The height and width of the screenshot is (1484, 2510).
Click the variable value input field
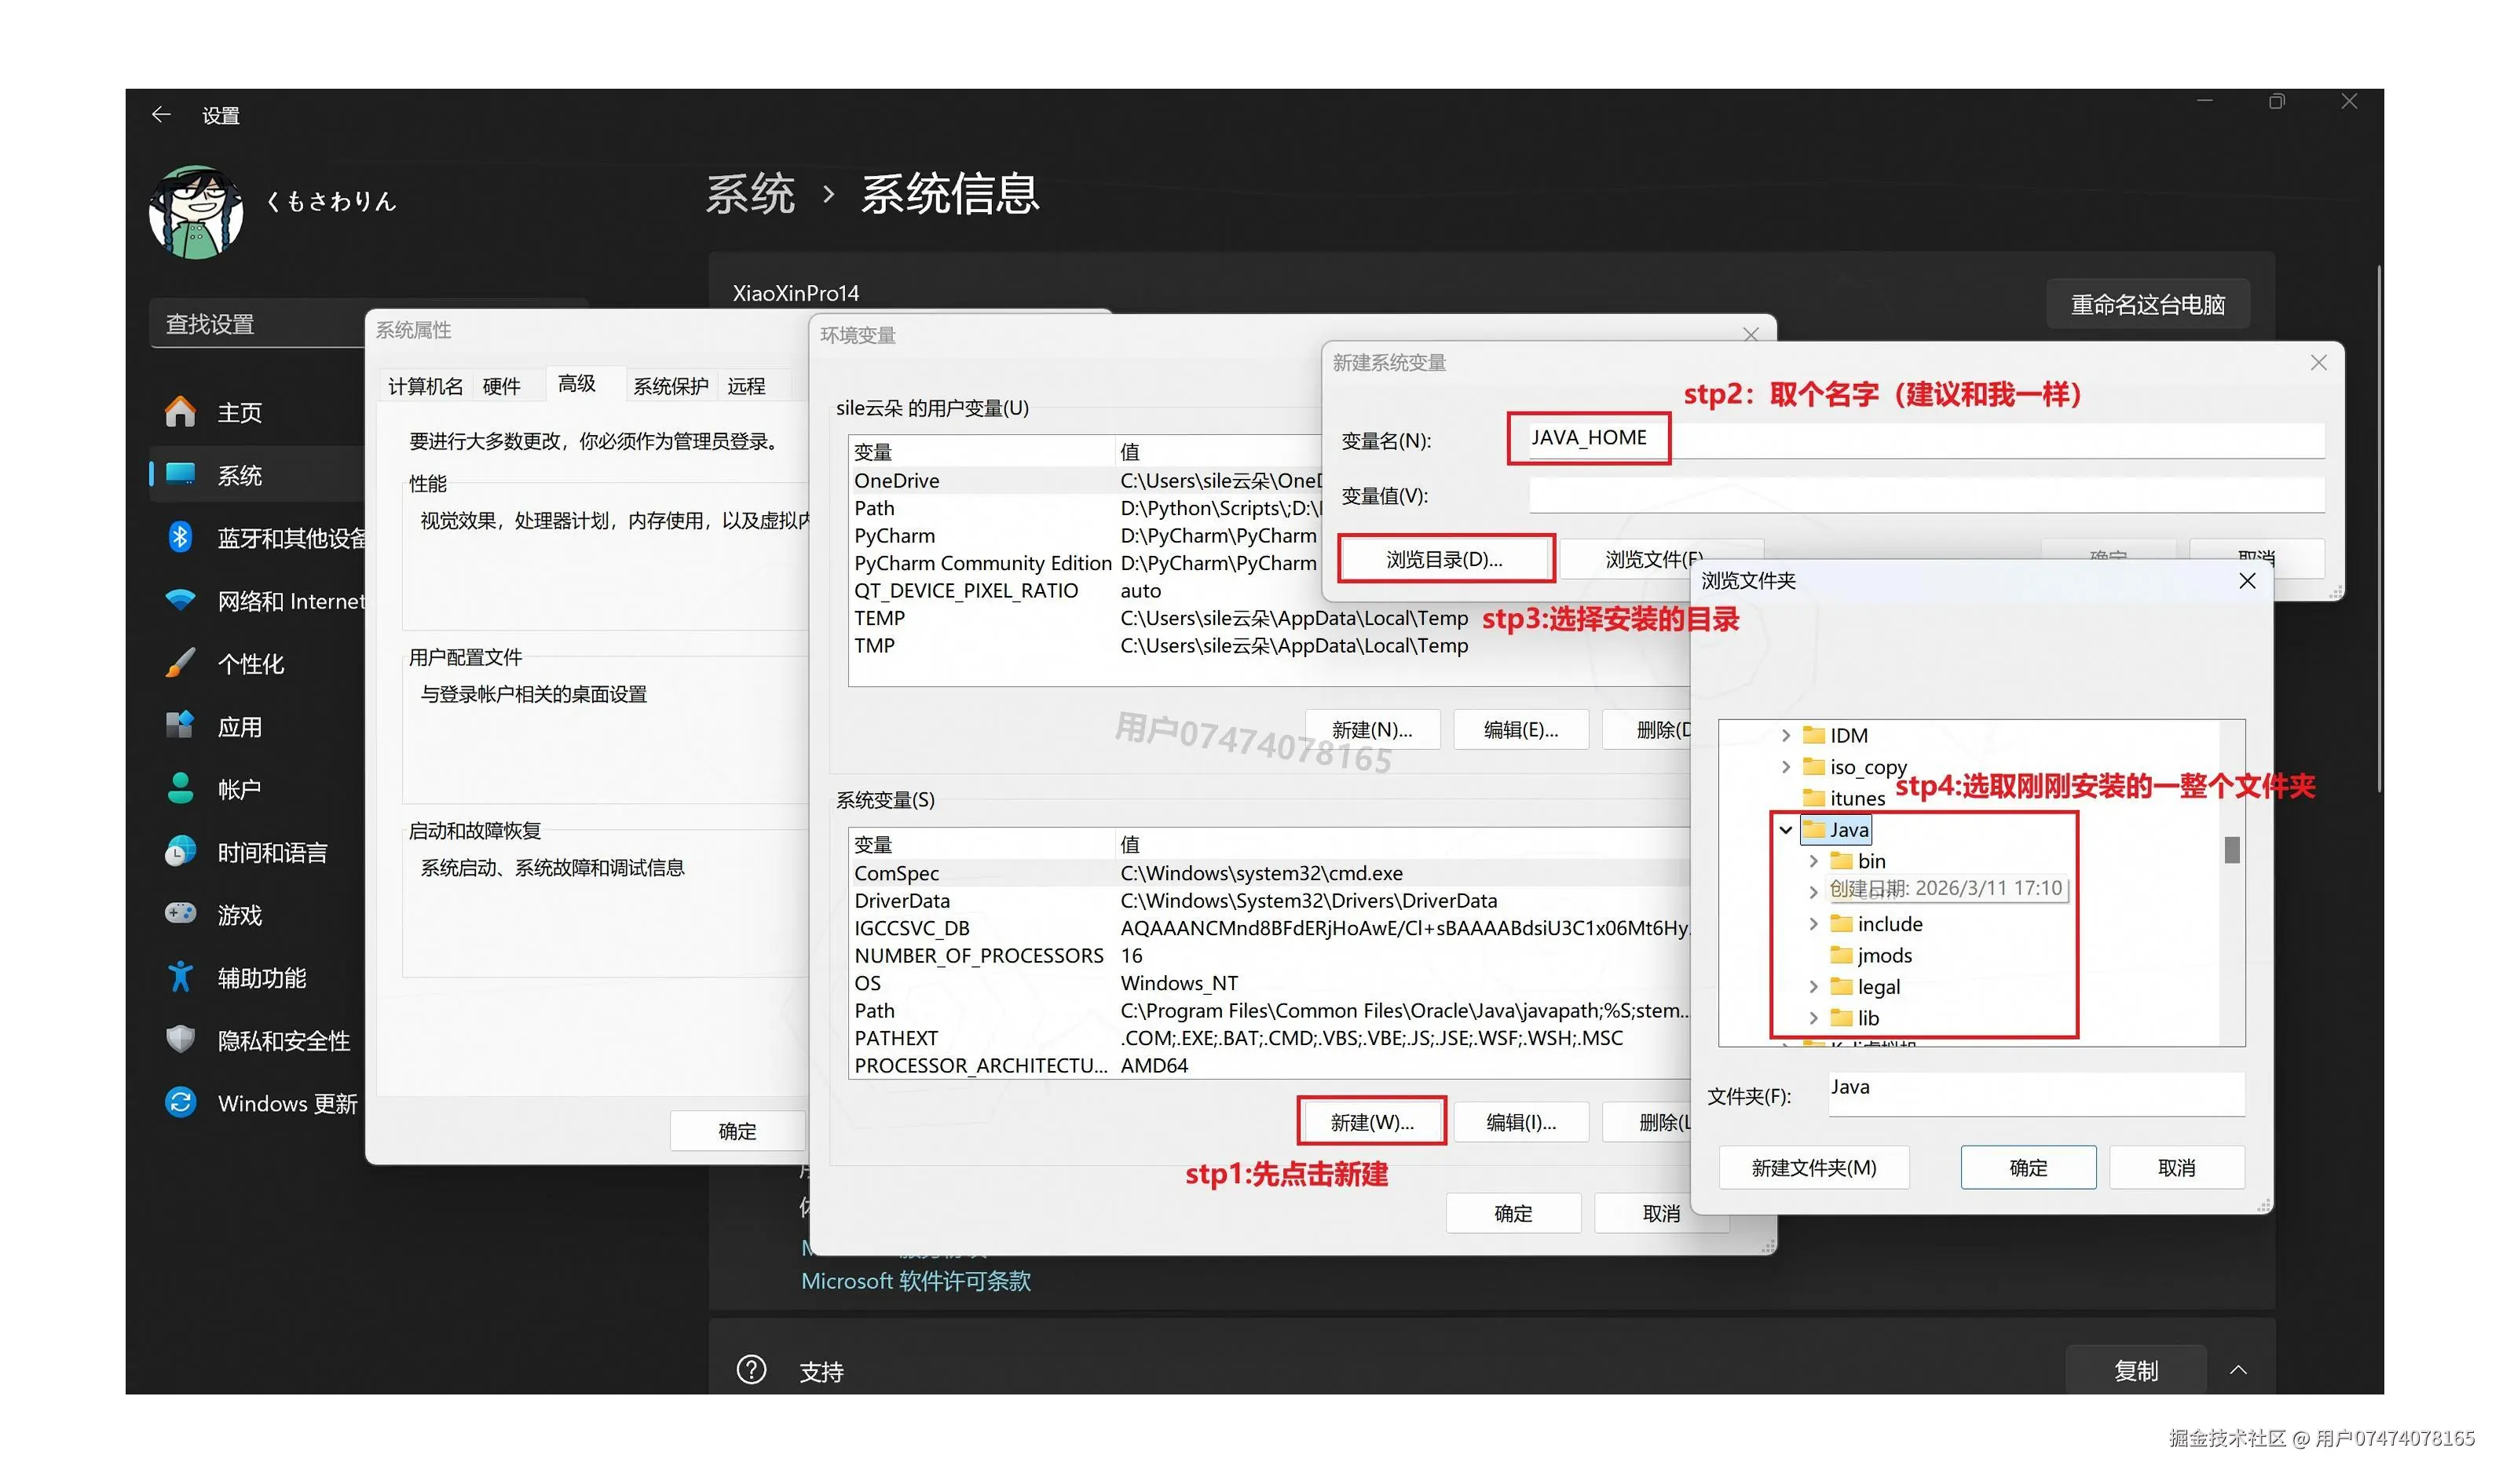[1926, 495]
